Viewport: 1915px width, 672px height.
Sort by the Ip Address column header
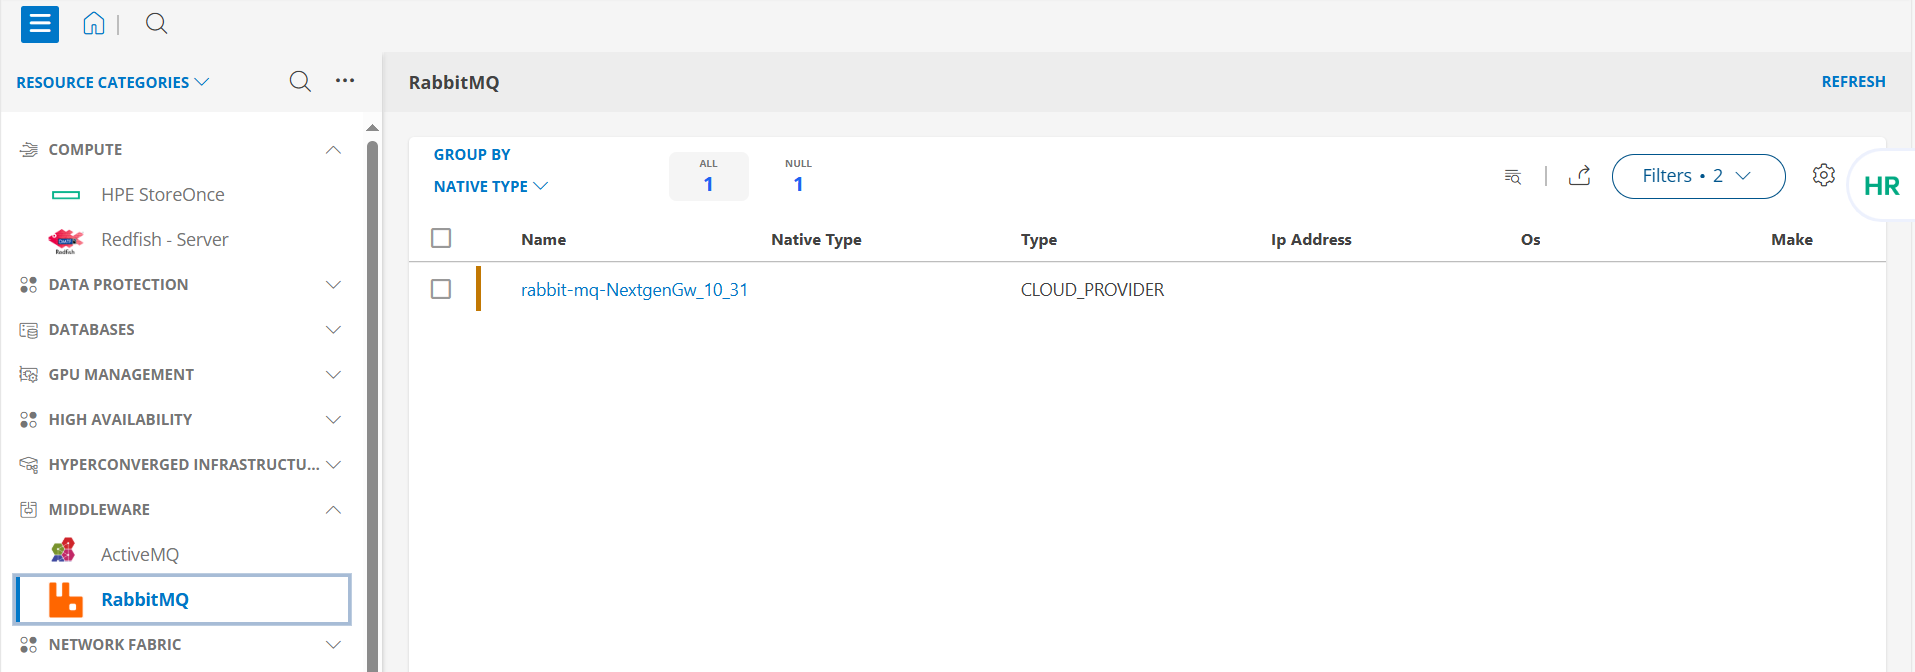1311,240
